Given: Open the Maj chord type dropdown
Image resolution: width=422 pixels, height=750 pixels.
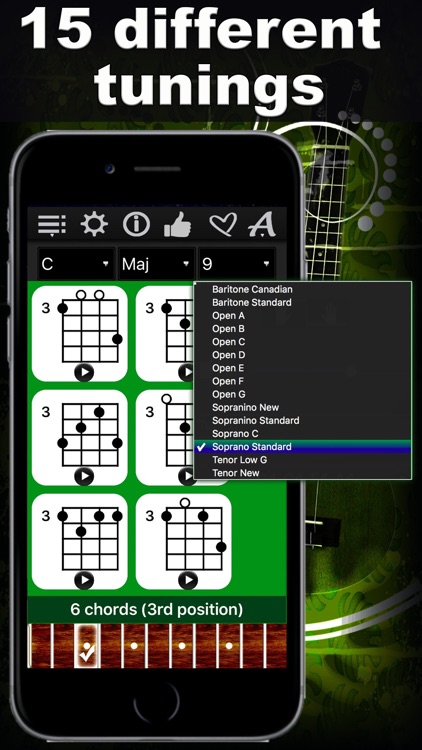Looking at the screenshot, I should pyautogui.click(x=156, y=264).
